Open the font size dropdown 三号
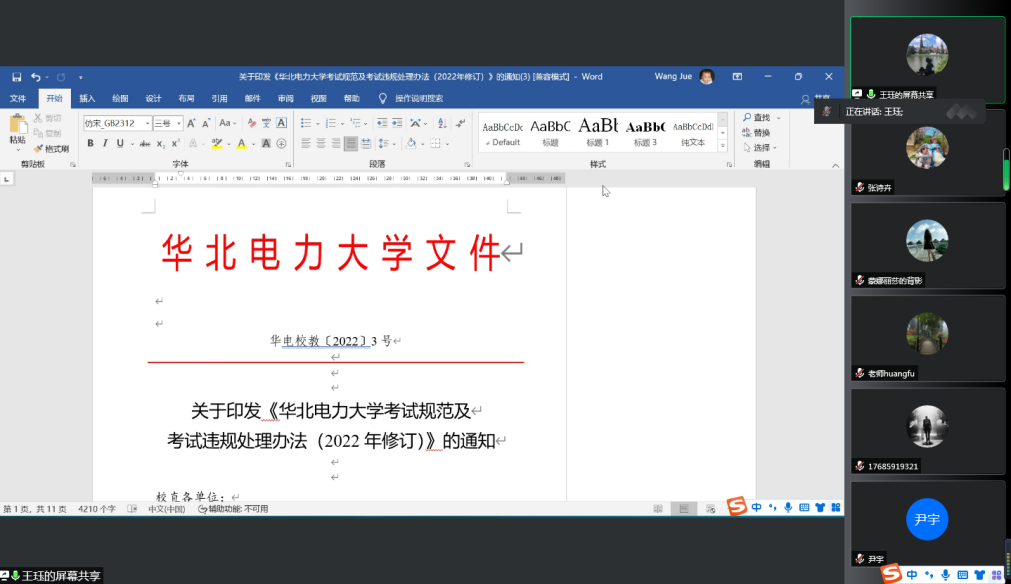This screenshot has width=1011, height=584. (167, 123)
